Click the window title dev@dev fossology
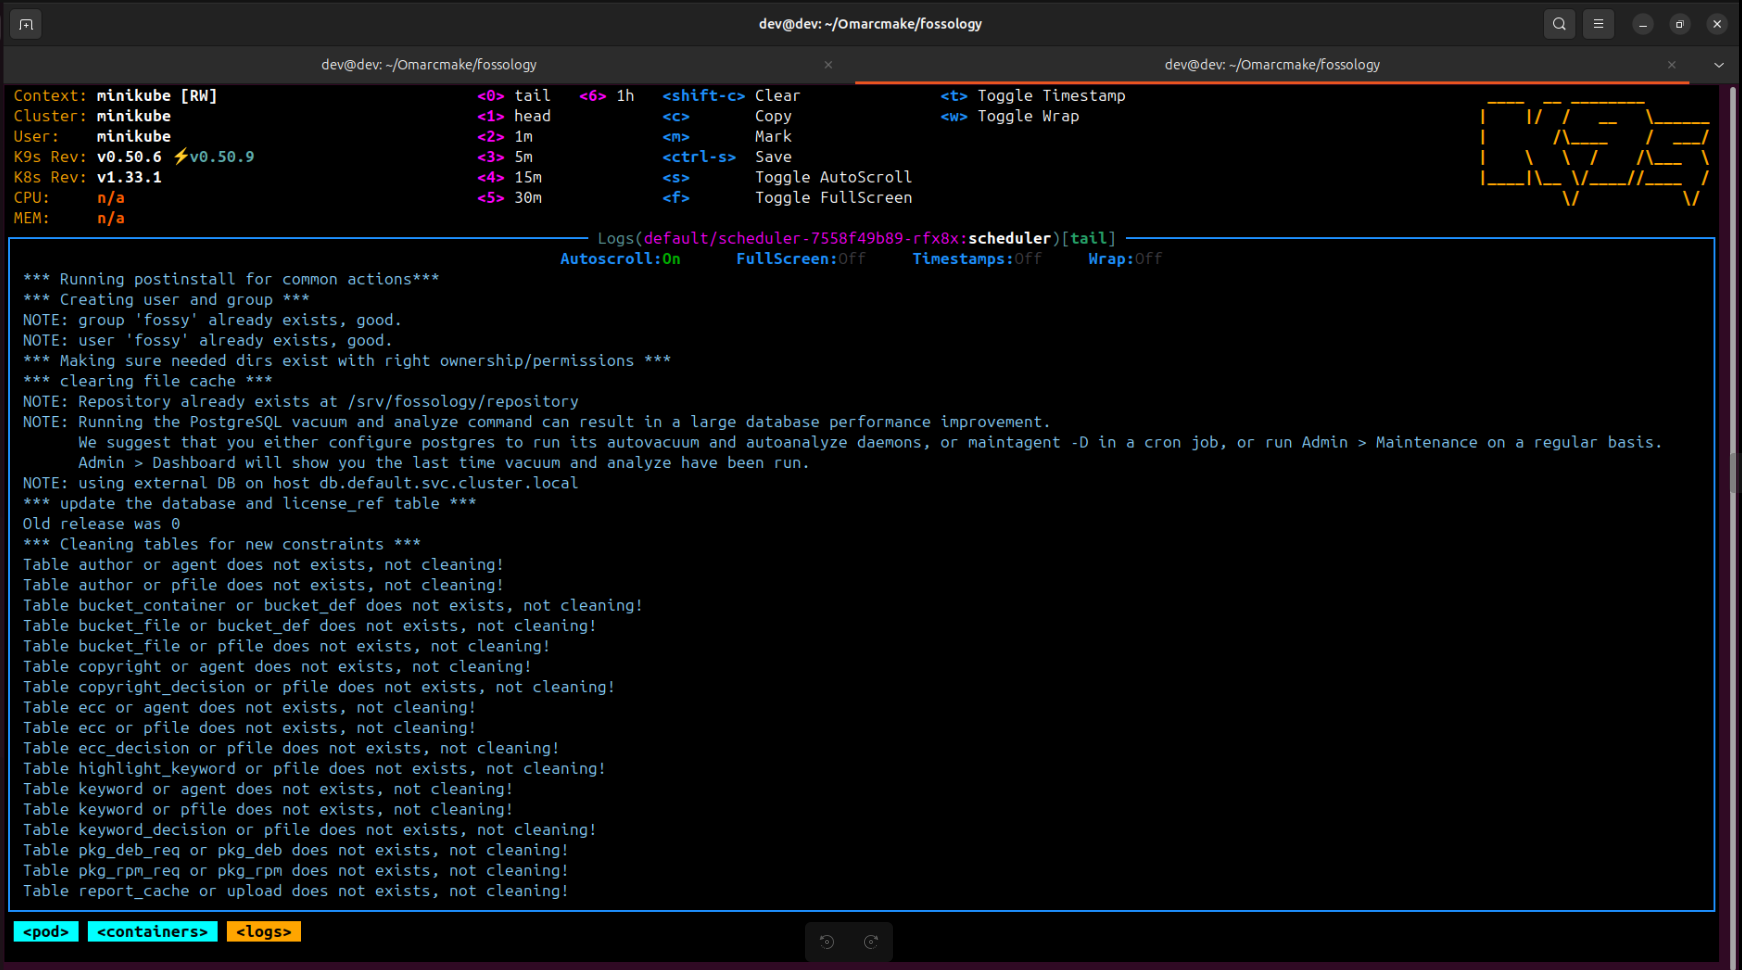Screen dimensions: 1742x970 coord(870,24)
